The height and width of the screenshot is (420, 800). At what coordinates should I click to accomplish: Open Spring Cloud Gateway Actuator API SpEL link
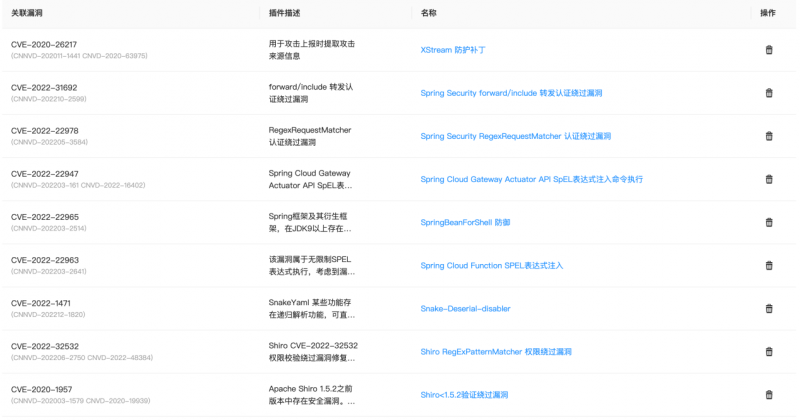532,179
